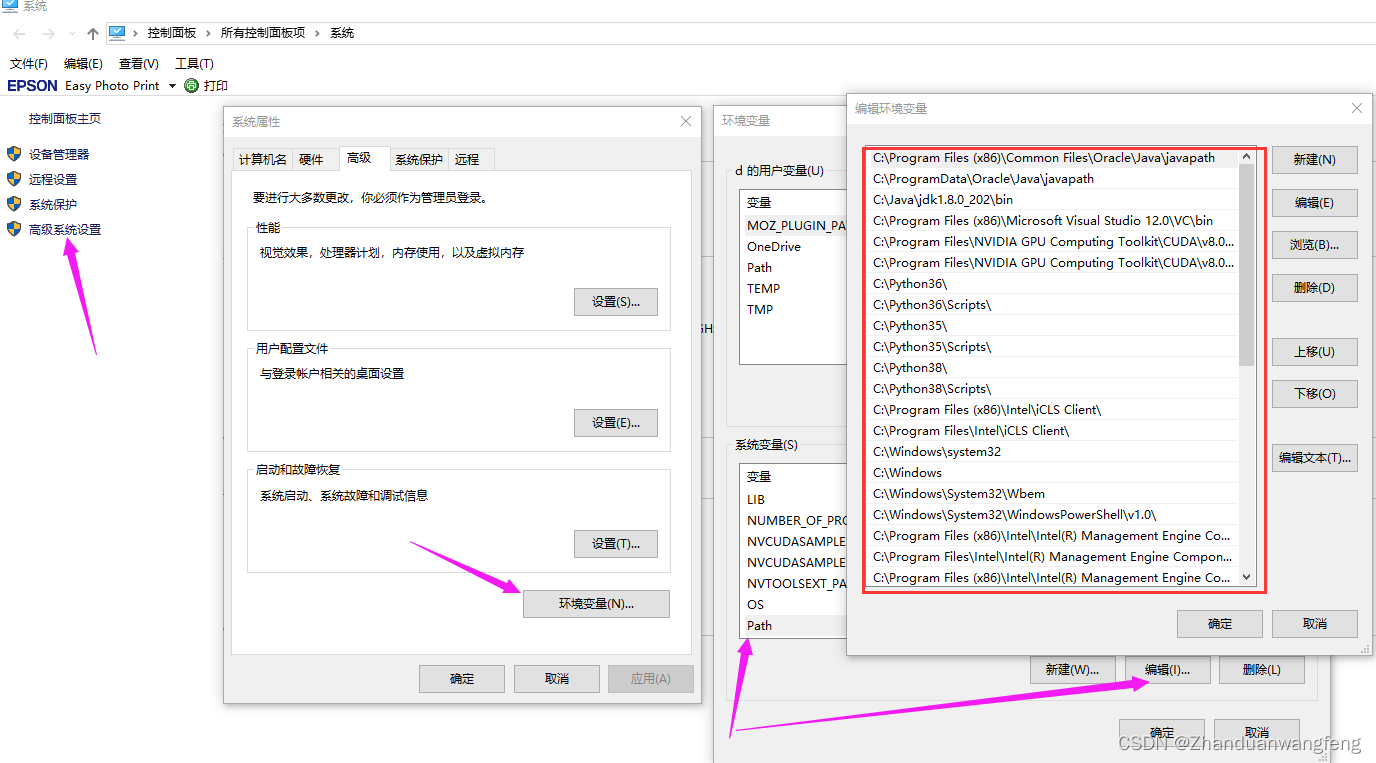Open the 文件(F) menu
This screenshot has height=763, width=1376.
tap(29, 63)
